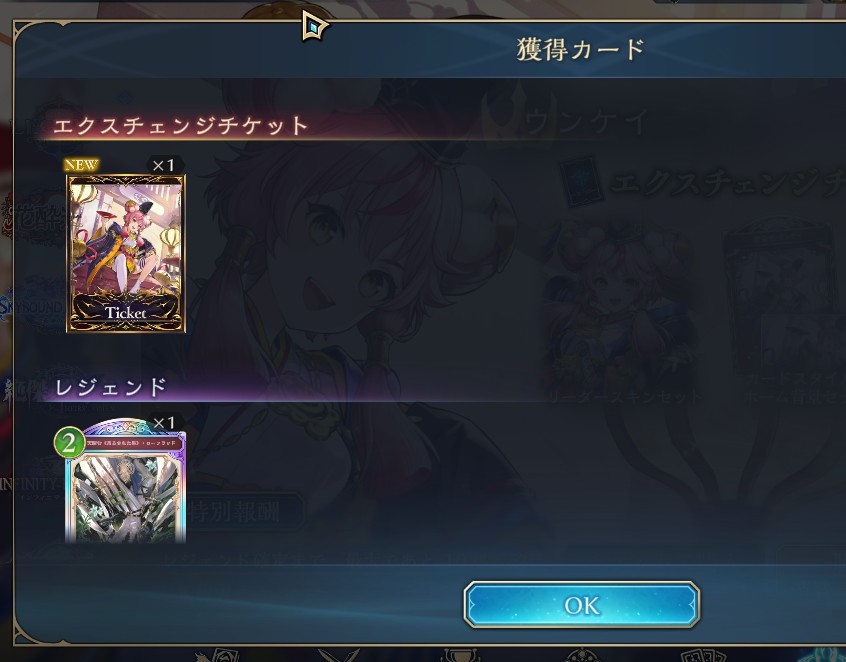Click the Ticket label on the ticket card
Viewport: 846px width, 662px height.
click(125, 312)
